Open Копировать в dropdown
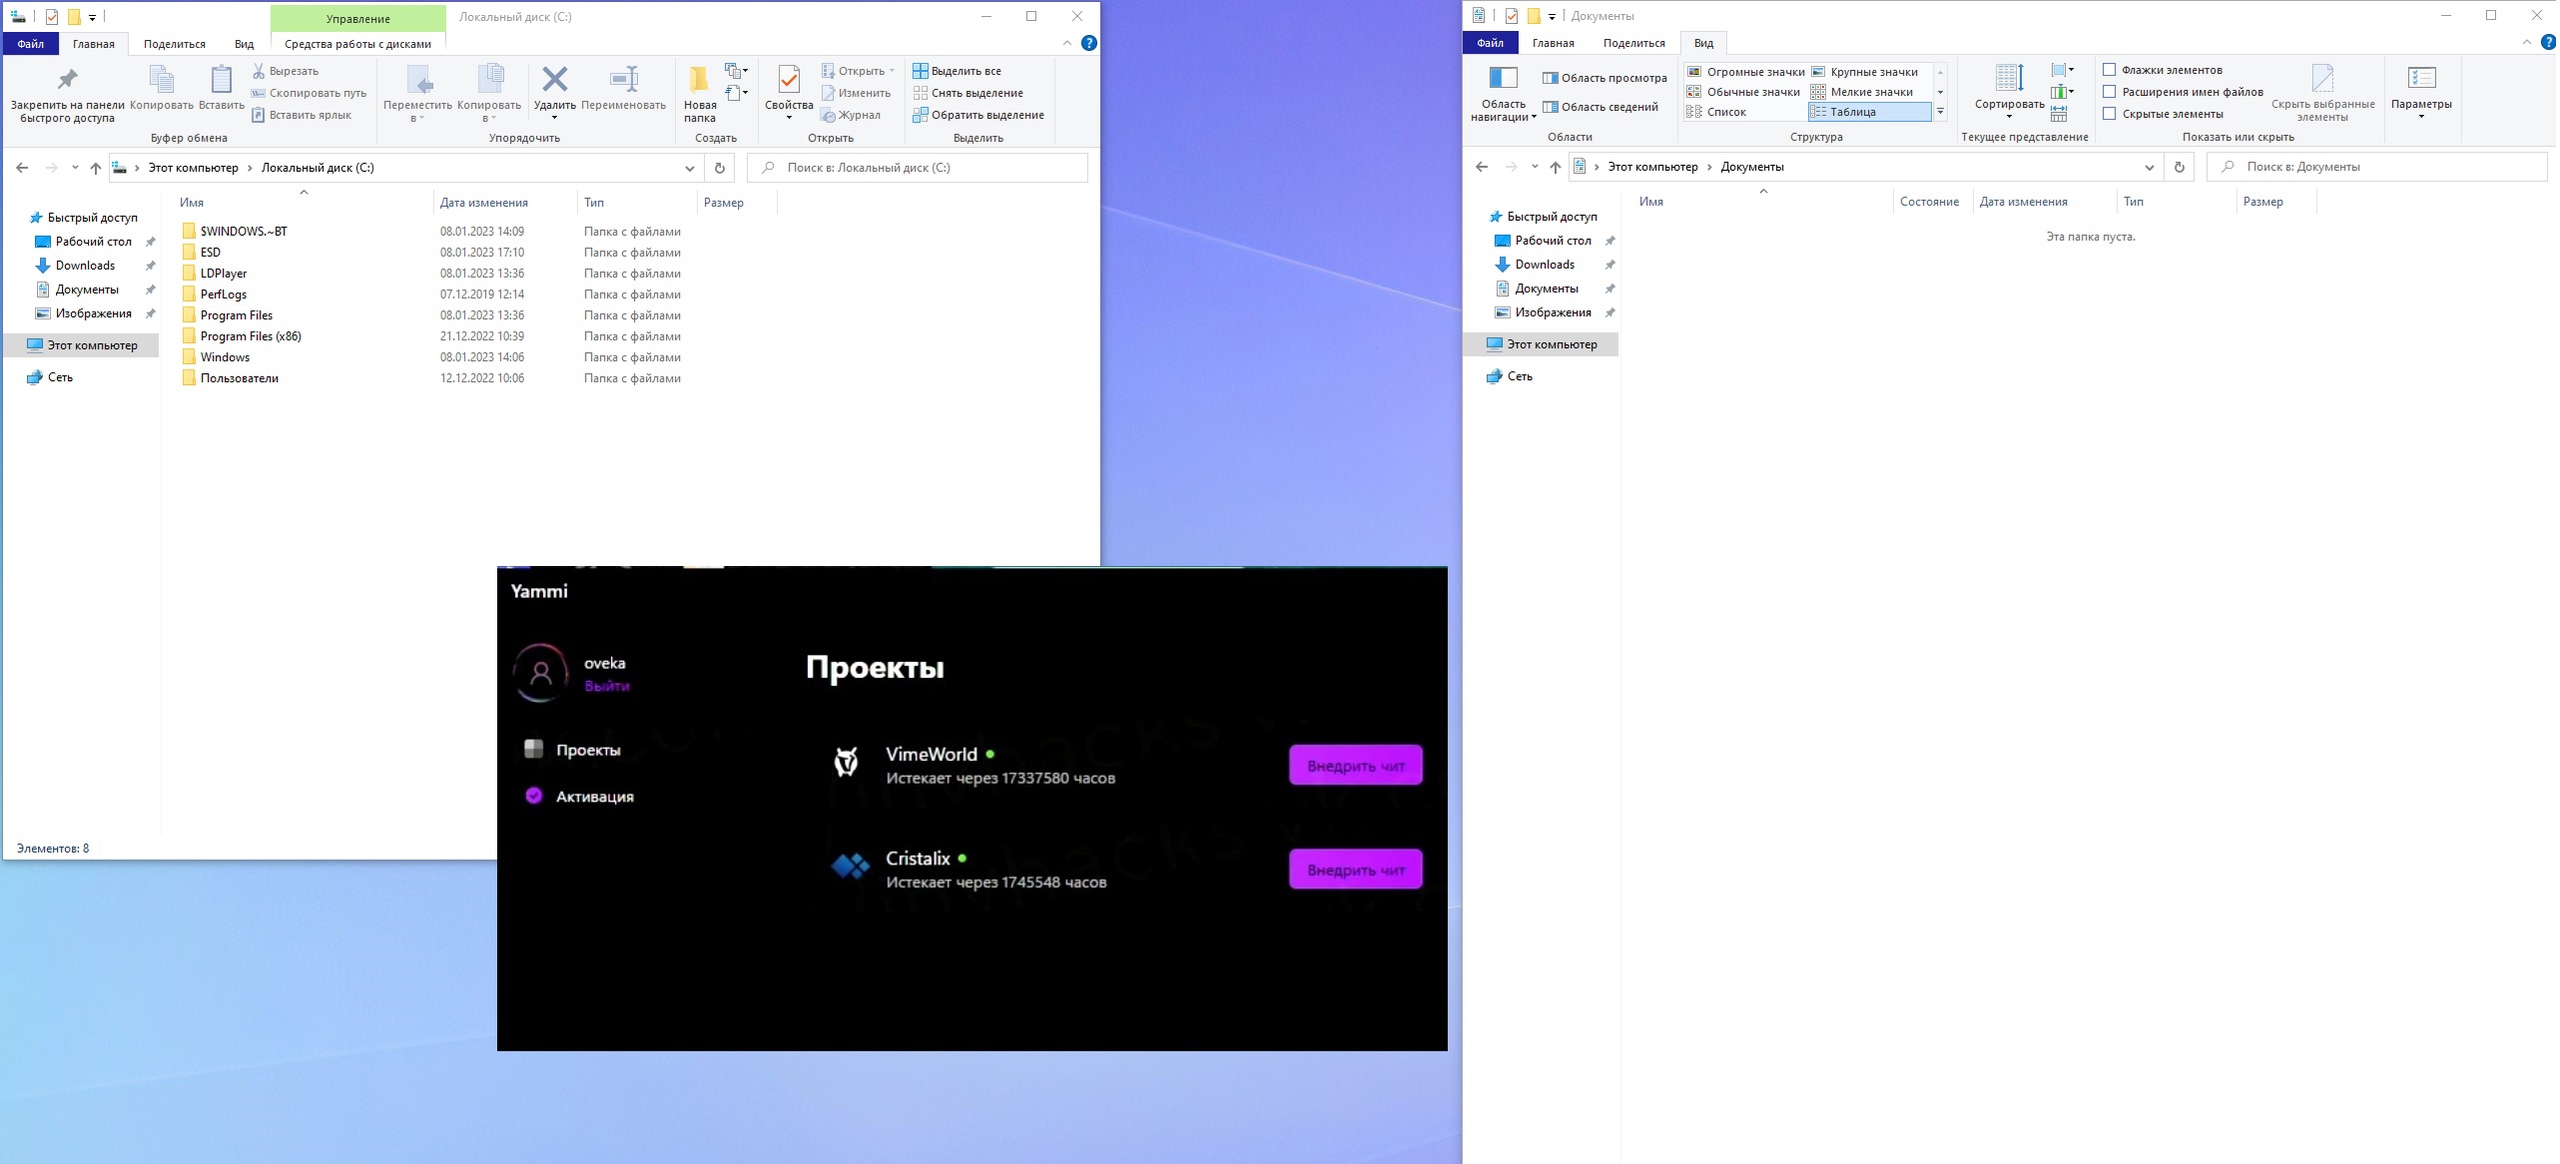 [489, 94]
